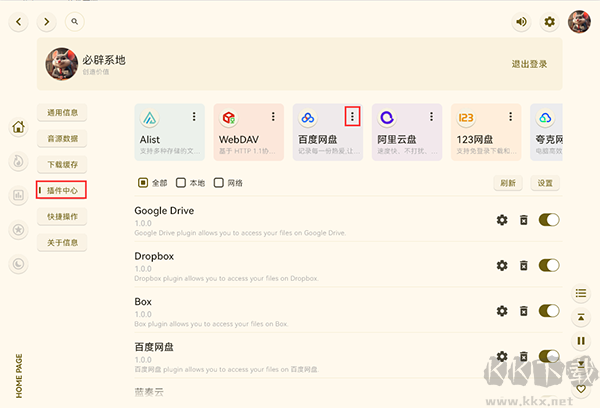Toggle the Box plugin switch
The width and height of the screenshot is (600, 408).
pos(549,311)
